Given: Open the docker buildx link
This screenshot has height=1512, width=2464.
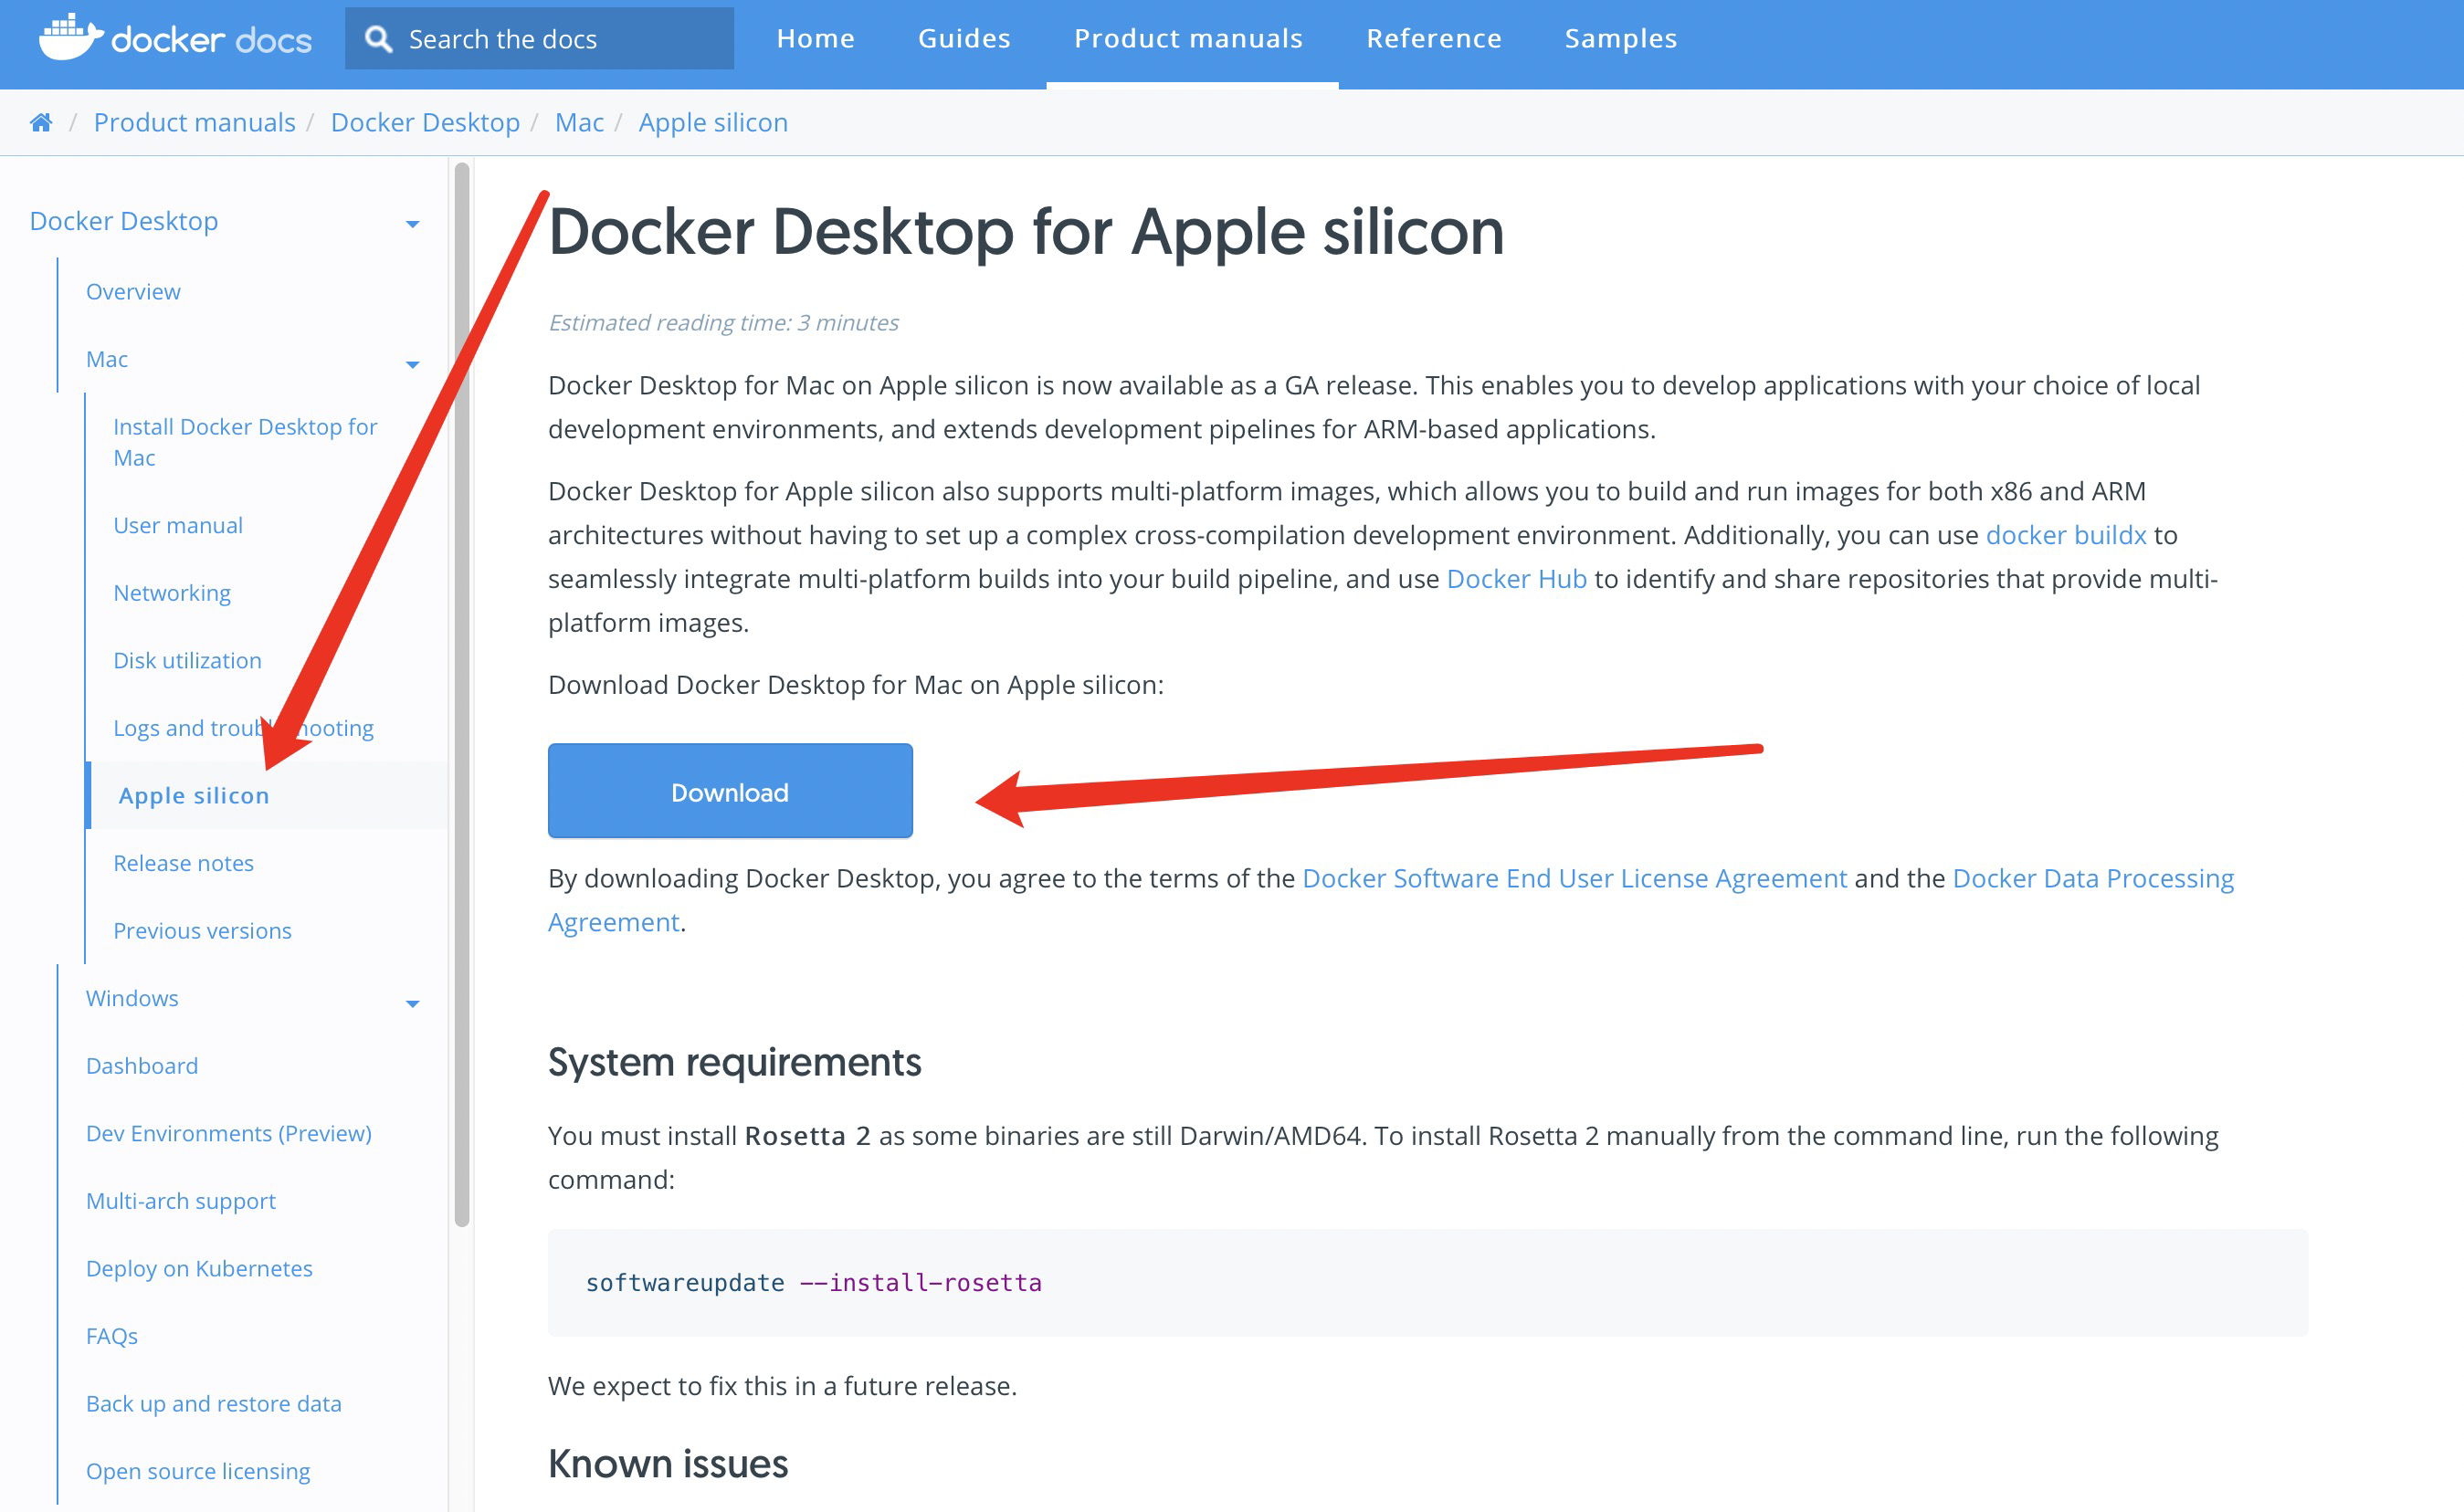Looking at the screenshot, I should click(2066, 535).
